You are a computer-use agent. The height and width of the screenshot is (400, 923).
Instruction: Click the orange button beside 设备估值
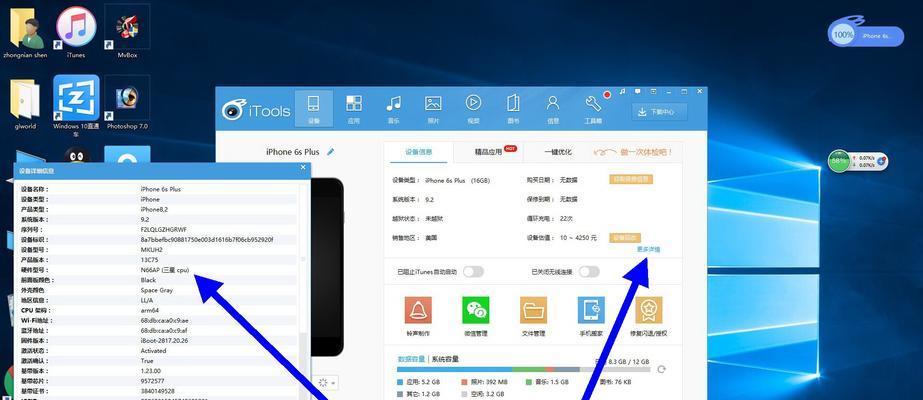[625, 238]
